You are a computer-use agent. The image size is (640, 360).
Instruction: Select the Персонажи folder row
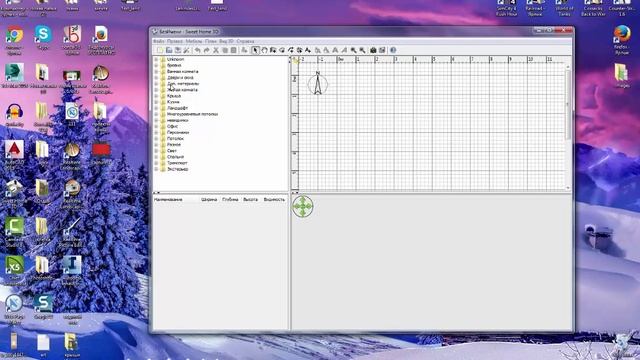point(174,133)
